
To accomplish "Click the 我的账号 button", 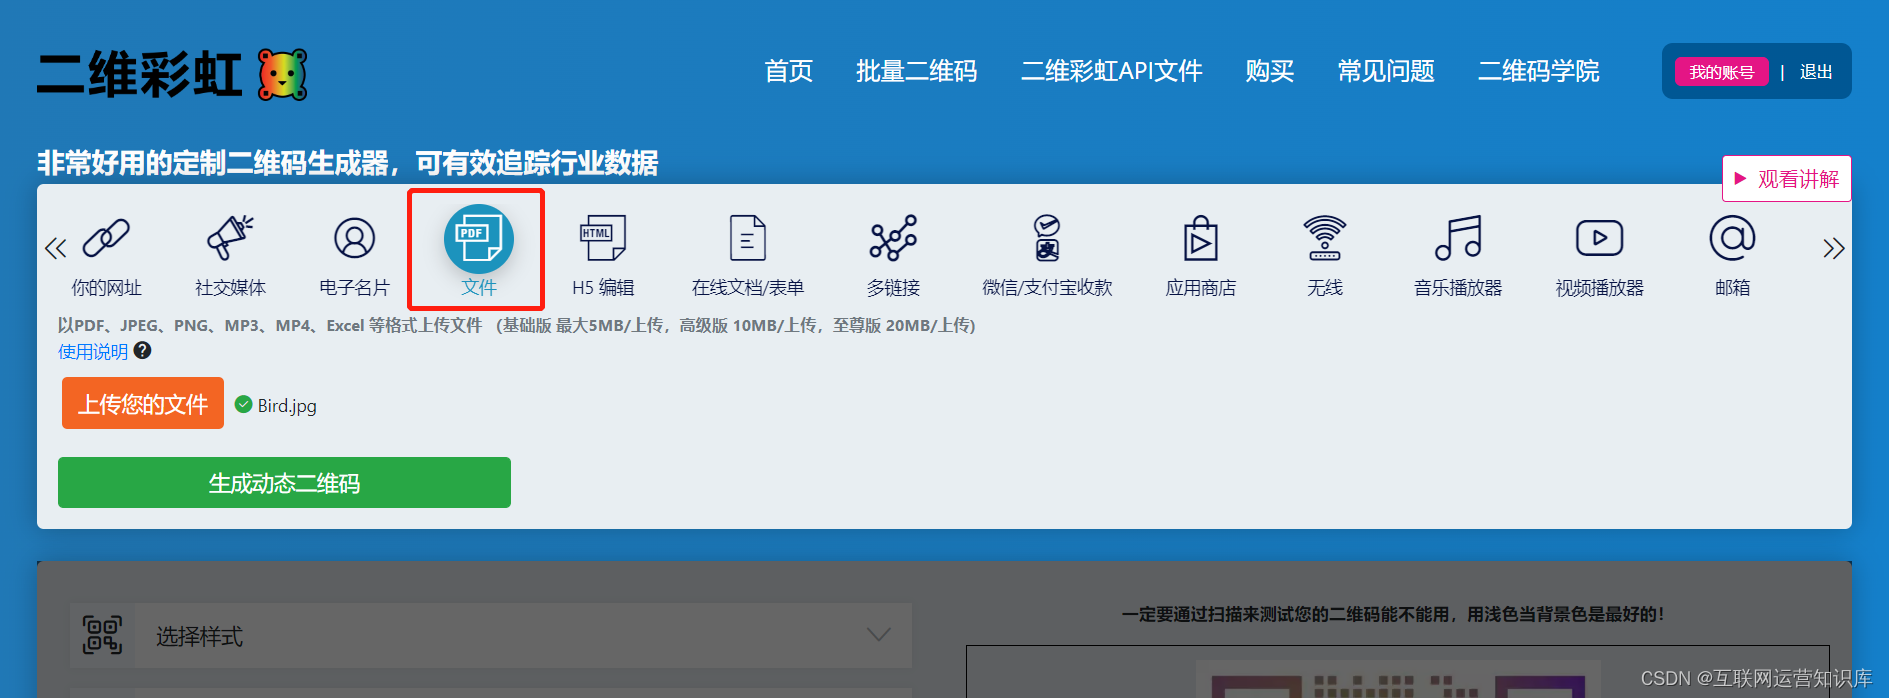I will (1722, 72).
